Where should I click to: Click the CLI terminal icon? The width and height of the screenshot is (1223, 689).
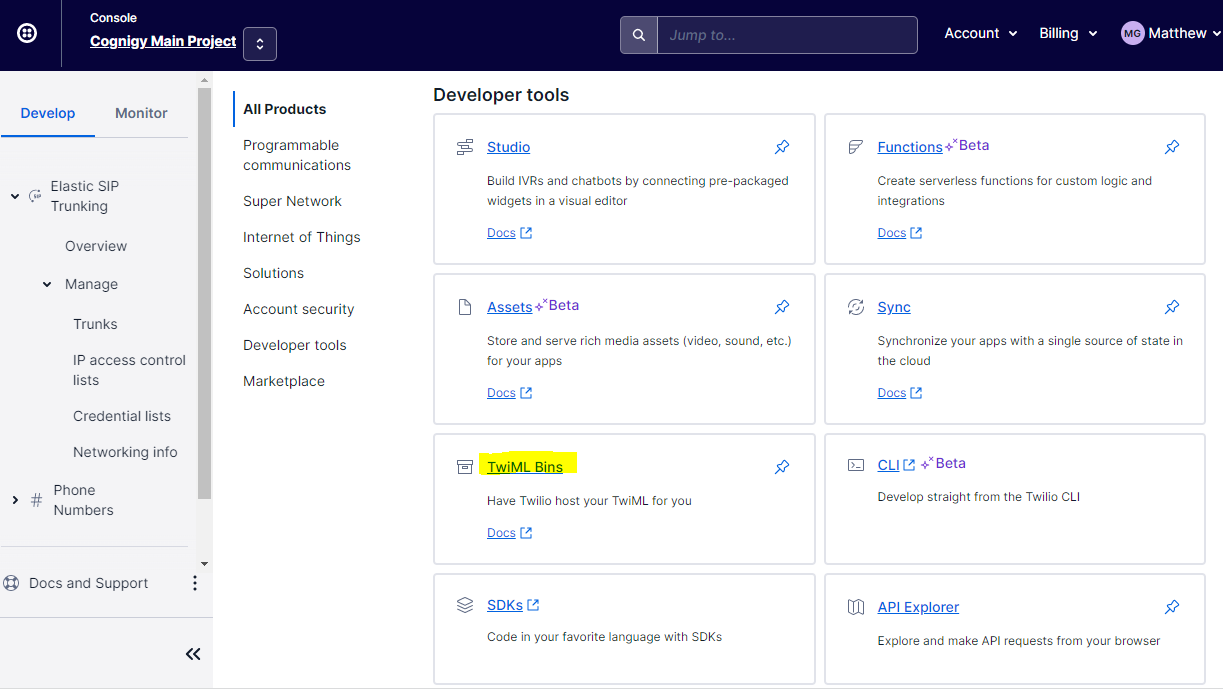point(855,465)
